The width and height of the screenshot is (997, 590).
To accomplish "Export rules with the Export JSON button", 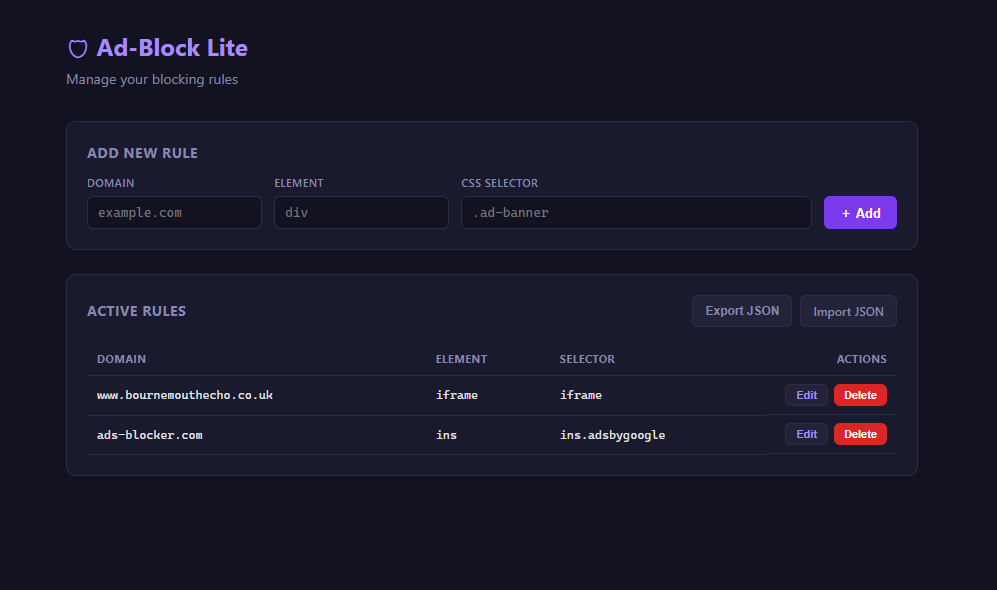I will point(741,310).
